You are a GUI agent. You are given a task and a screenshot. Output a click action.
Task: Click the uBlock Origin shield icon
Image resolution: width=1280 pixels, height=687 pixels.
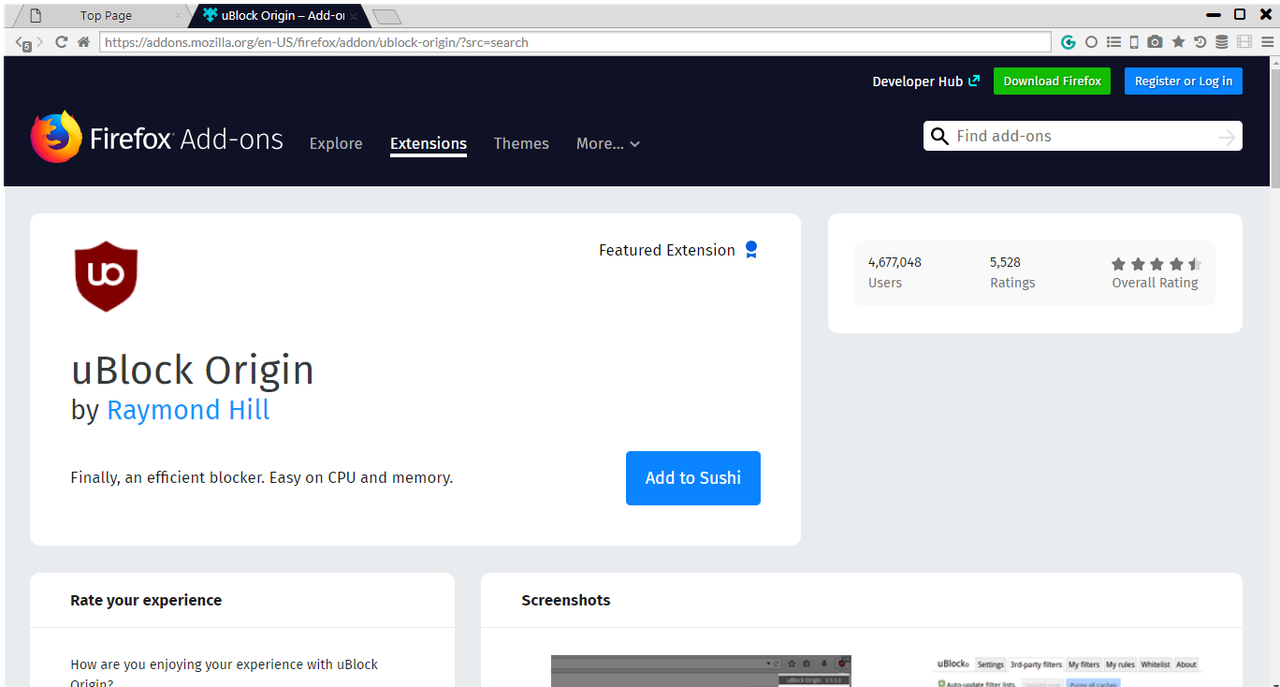tap(106, 275)
